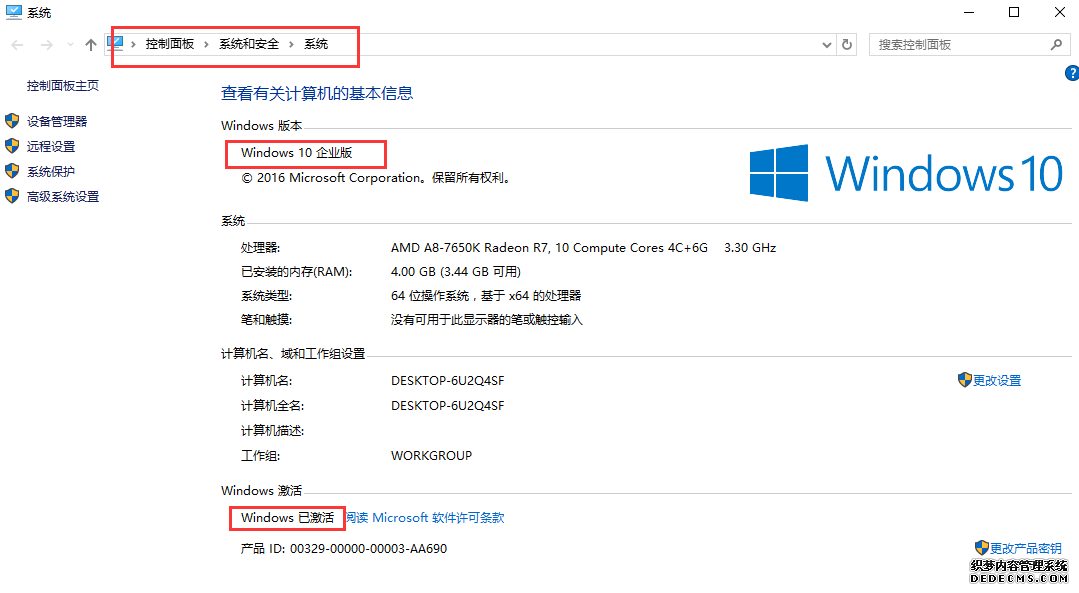Minimize the 系统 window

point(969,12)
